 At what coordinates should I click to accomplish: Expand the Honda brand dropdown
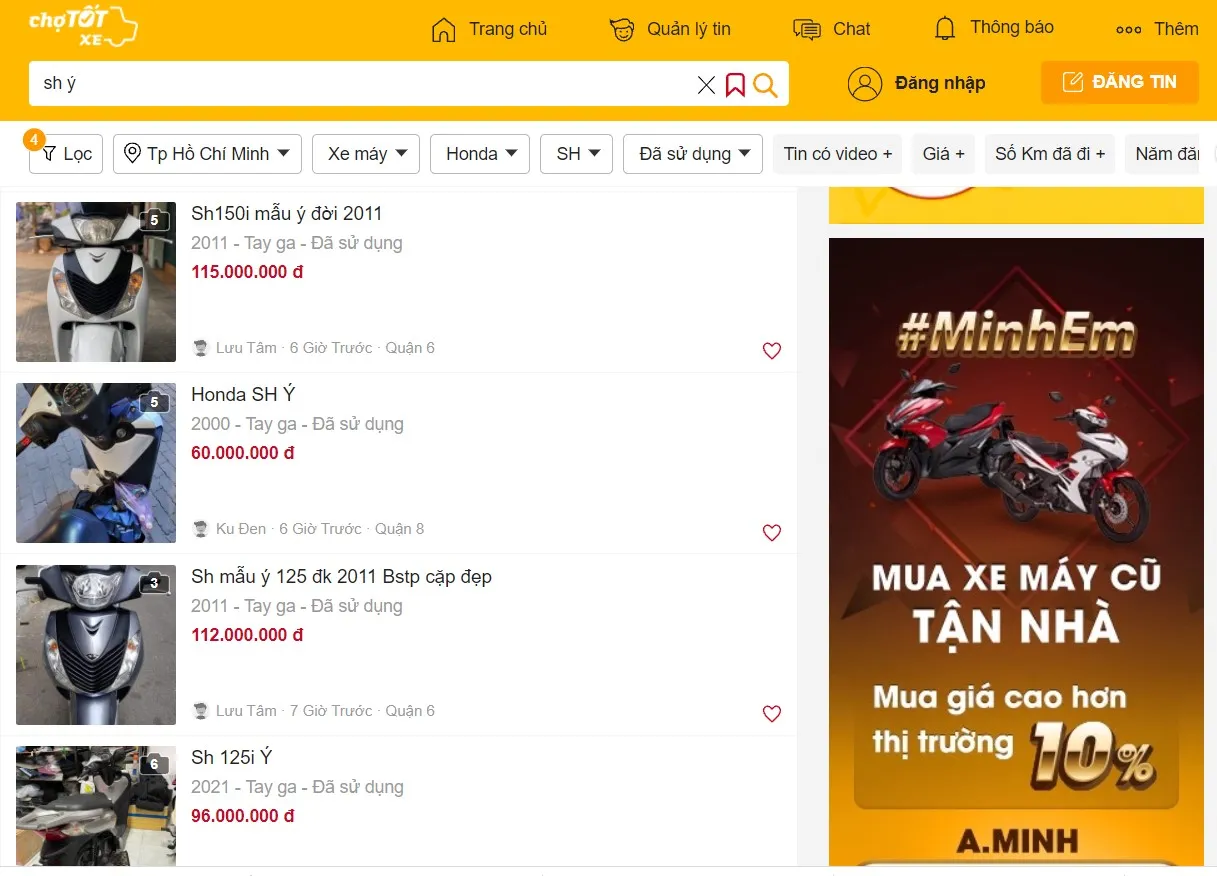[479, 154]
